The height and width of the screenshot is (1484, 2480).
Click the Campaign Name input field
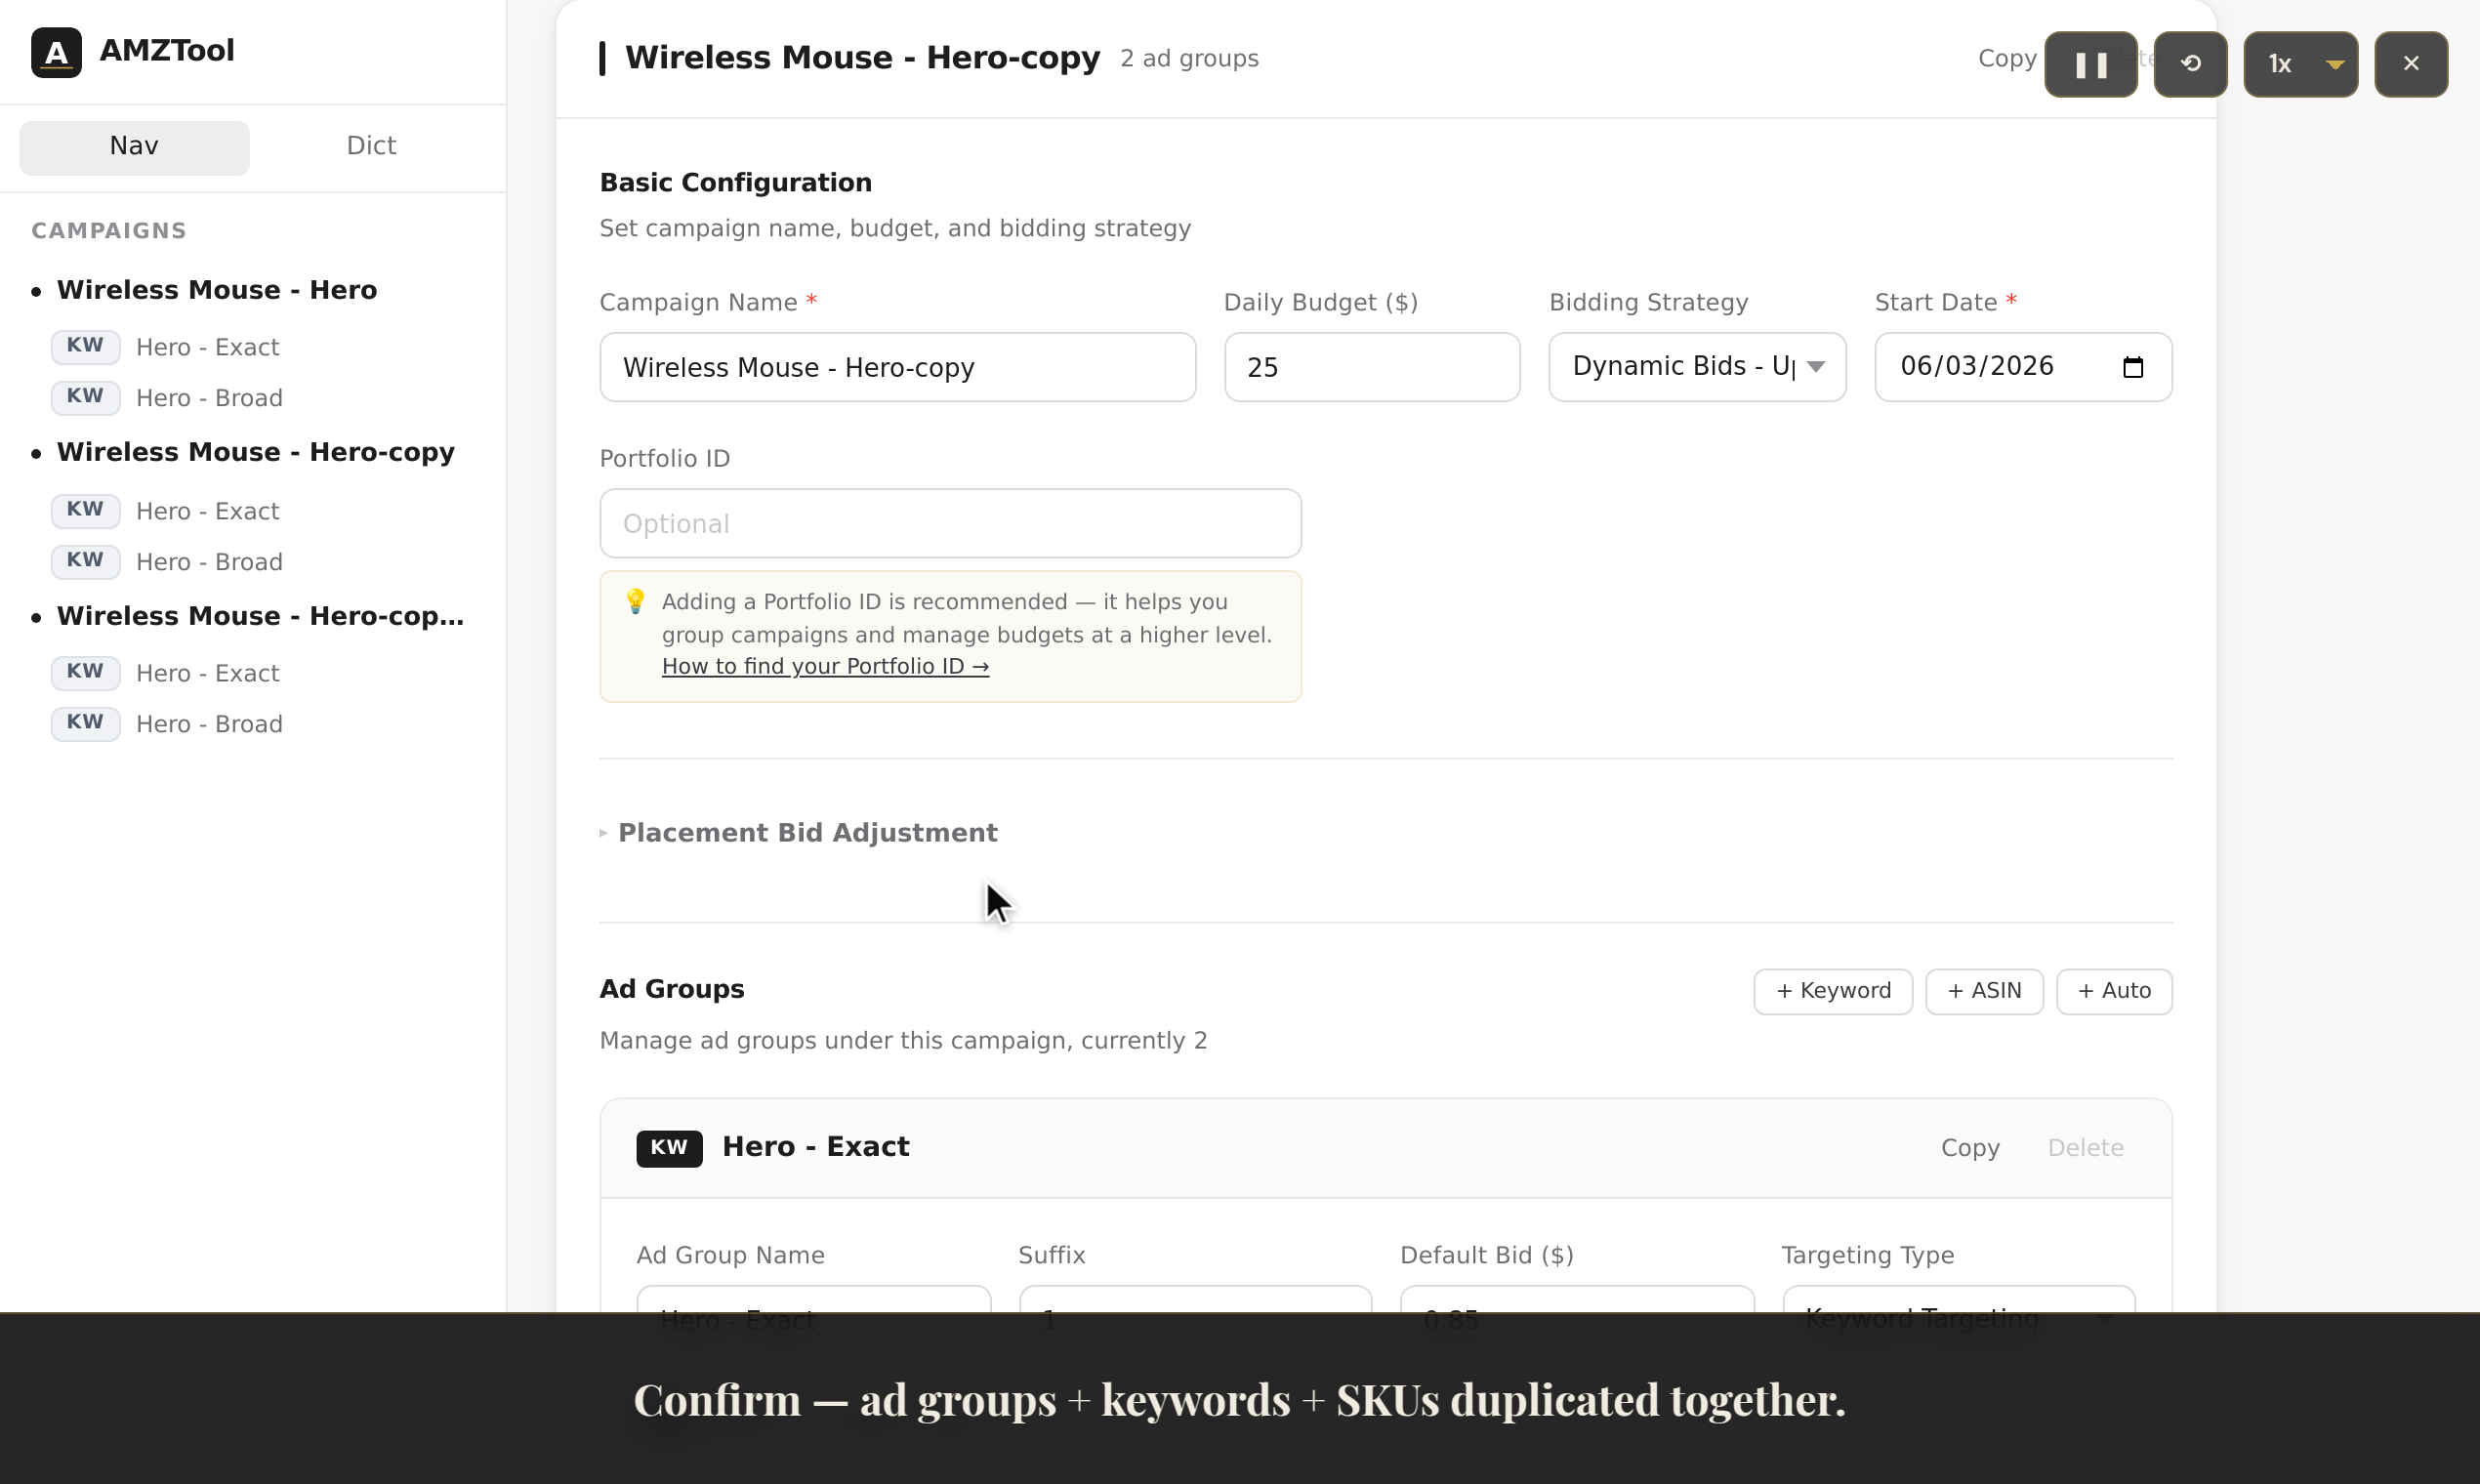click(x=897, y=367)
